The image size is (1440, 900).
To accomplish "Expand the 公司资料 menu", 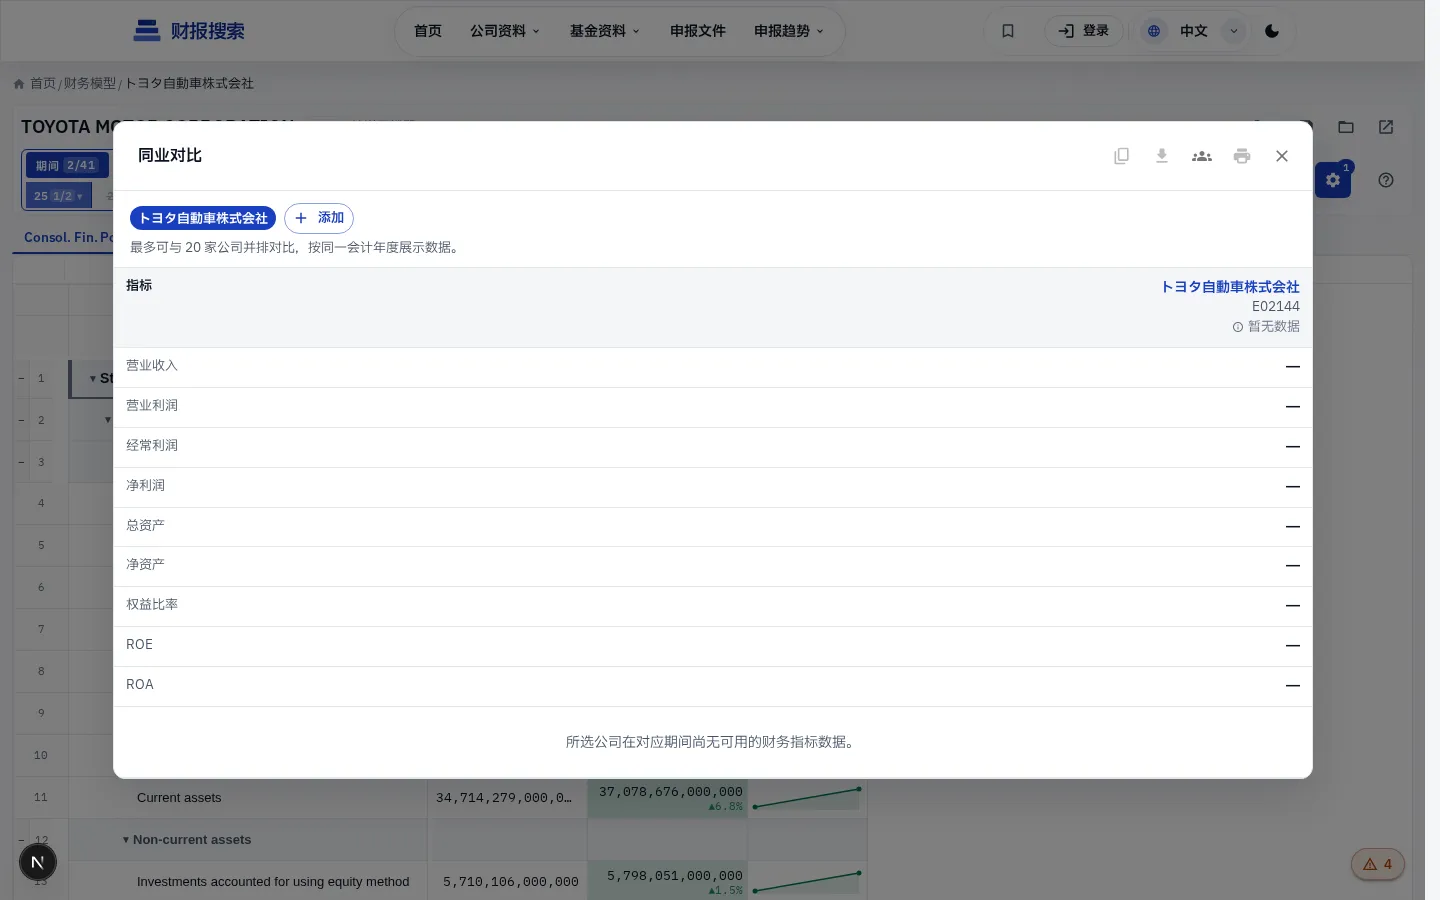I will coord(505,31).
